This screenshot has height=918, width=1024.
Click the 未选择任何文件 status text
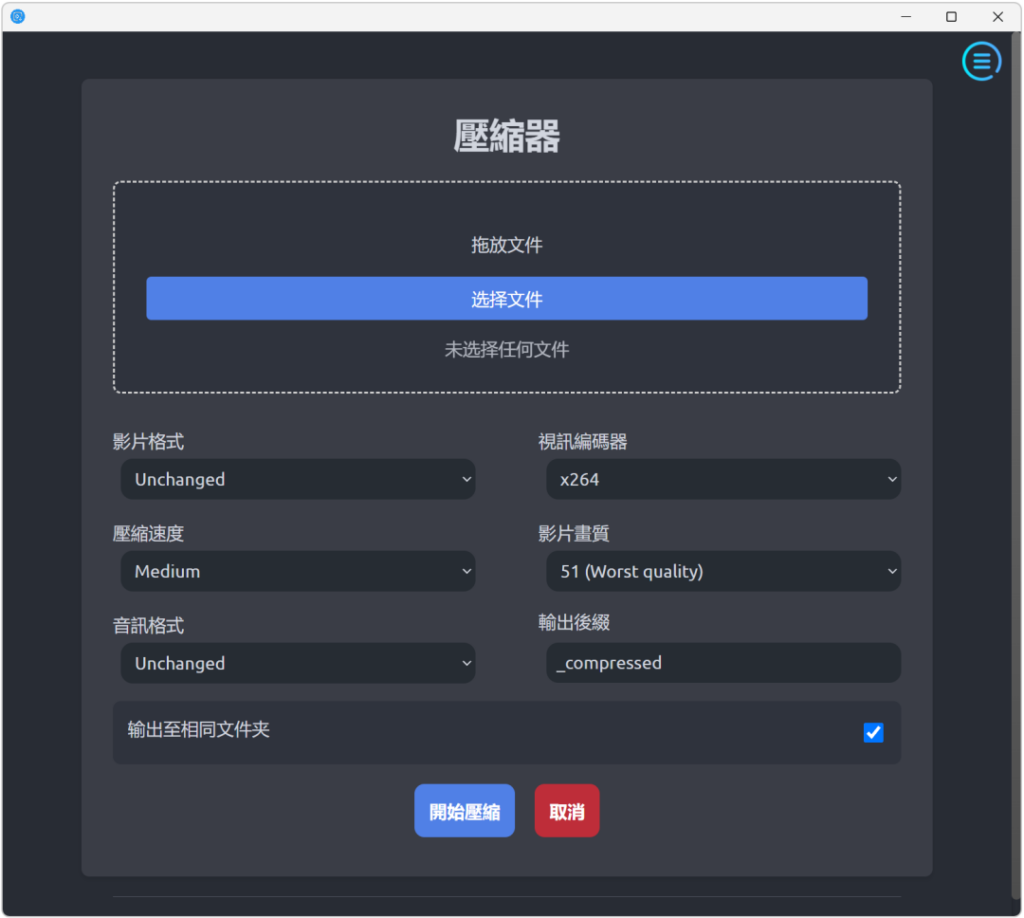click(x=507, y=350)
